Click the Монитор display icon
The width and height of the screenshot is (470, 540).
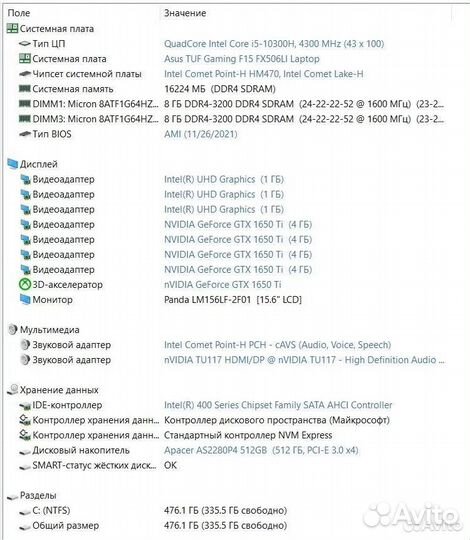click(25, 299)
